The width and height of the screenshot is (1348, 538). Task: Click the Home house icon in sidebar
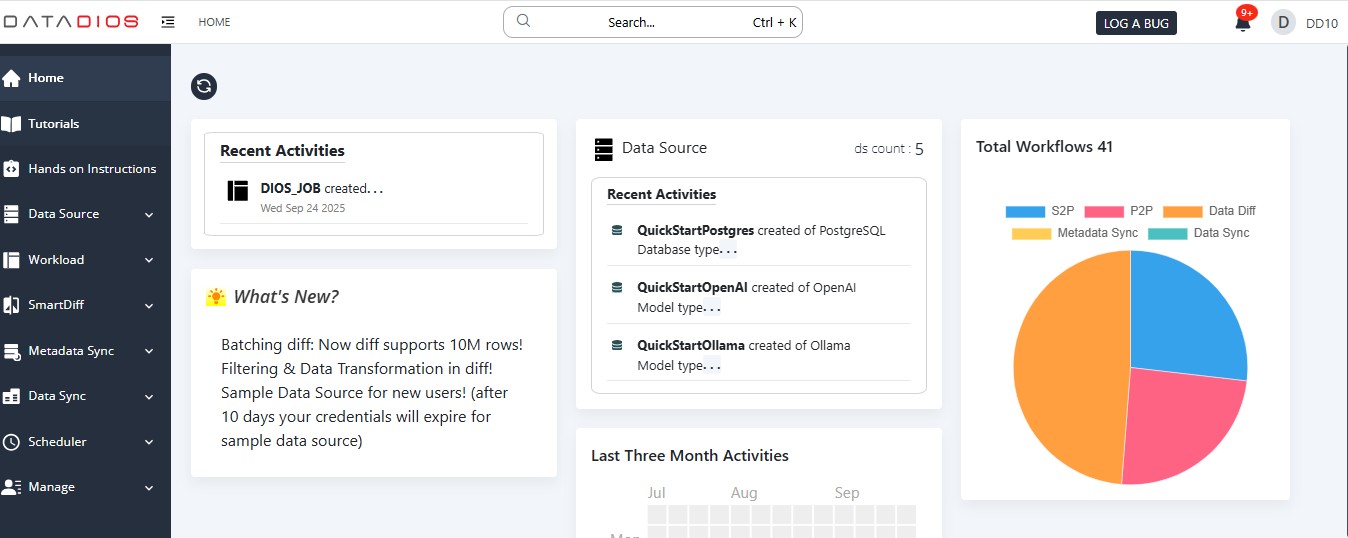click(12, 78)
